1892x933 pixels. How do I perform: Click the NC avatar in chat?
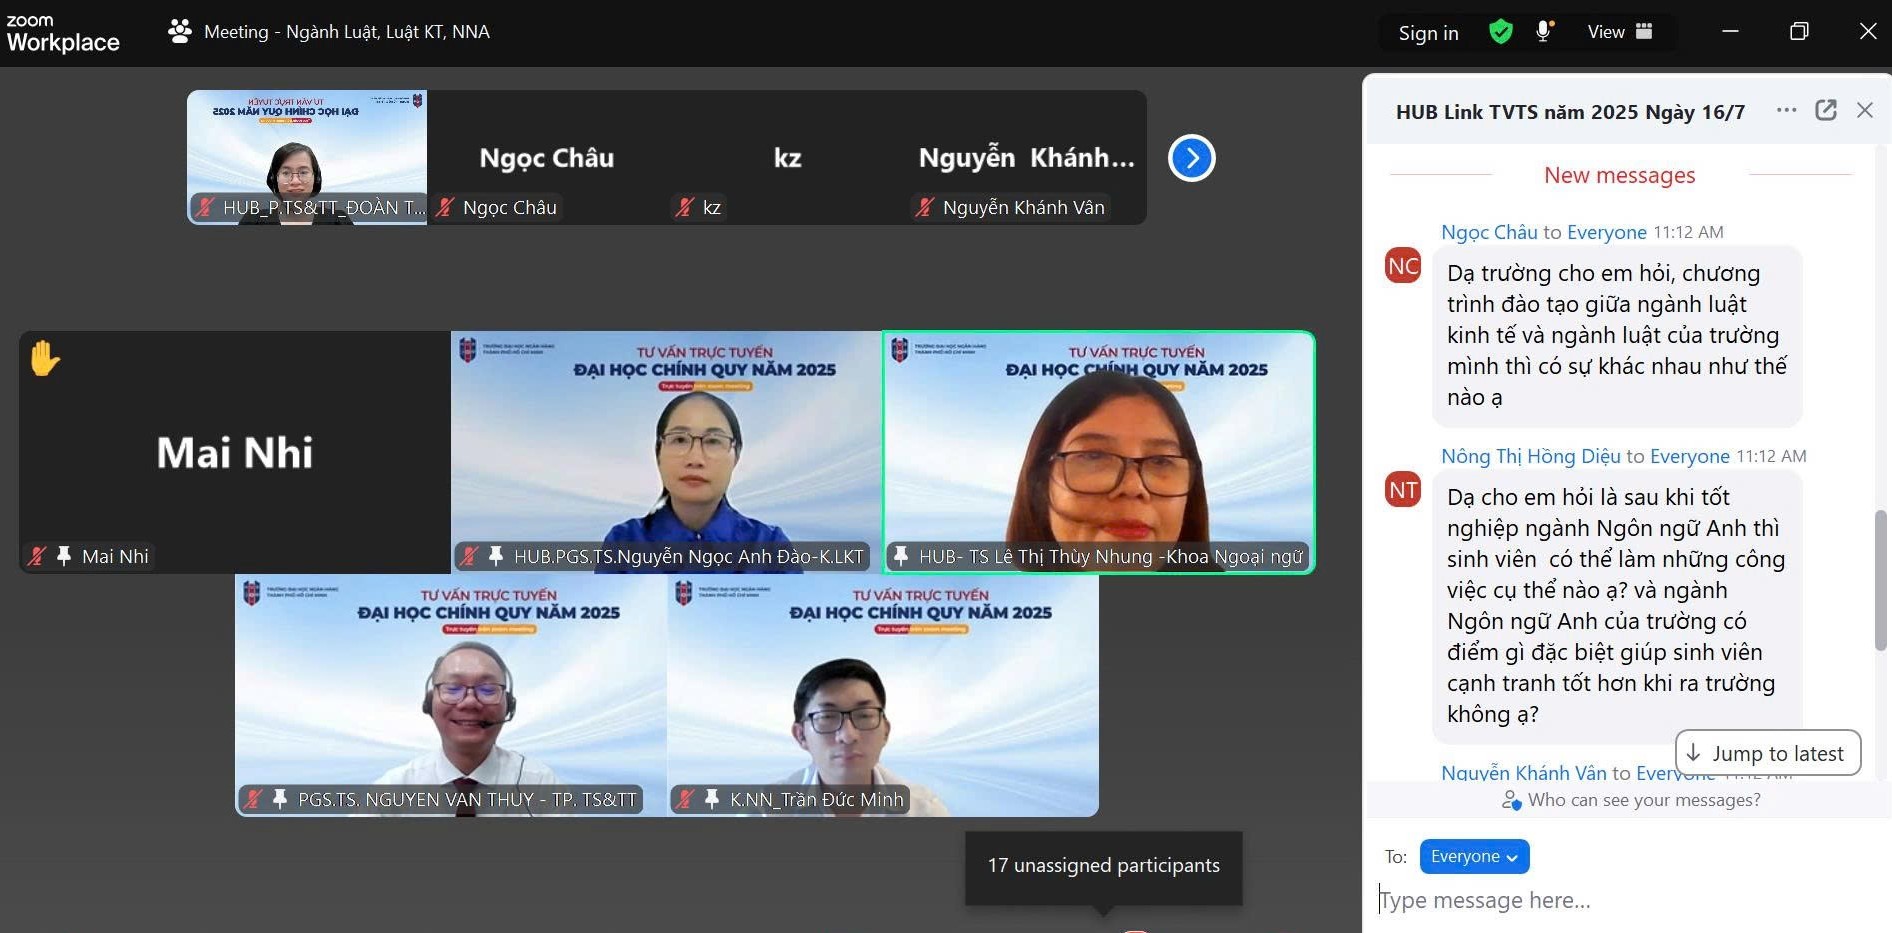pos(1403,265)
